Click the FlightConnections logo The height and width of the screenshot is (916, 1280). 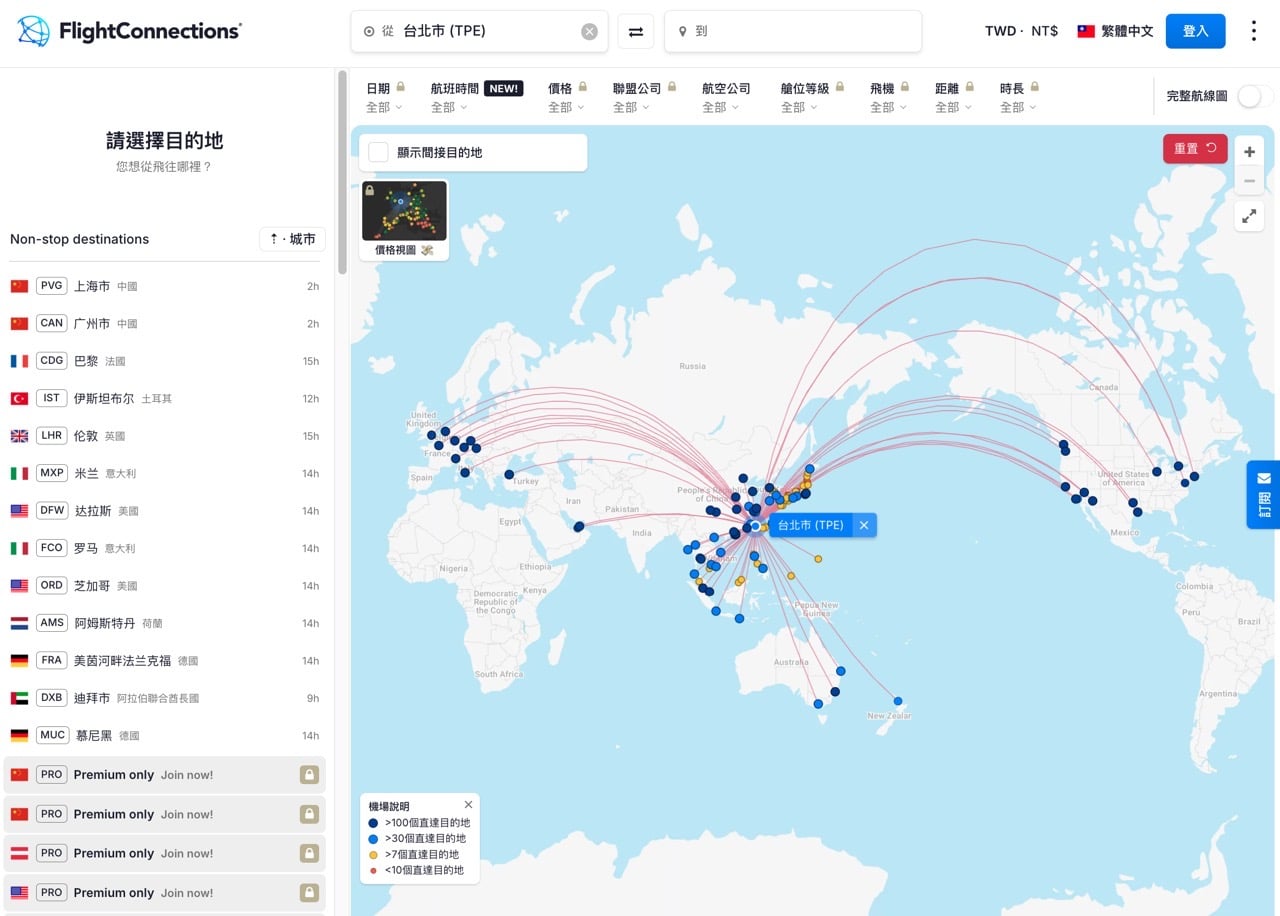click(129, 31)
